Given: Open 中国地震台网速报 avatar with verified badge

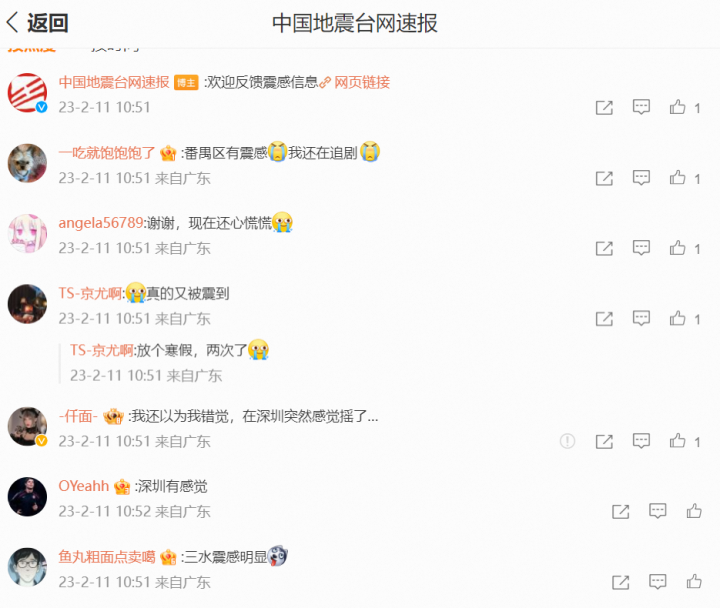Looking at the screenshot, I should [x=28, y=93].
